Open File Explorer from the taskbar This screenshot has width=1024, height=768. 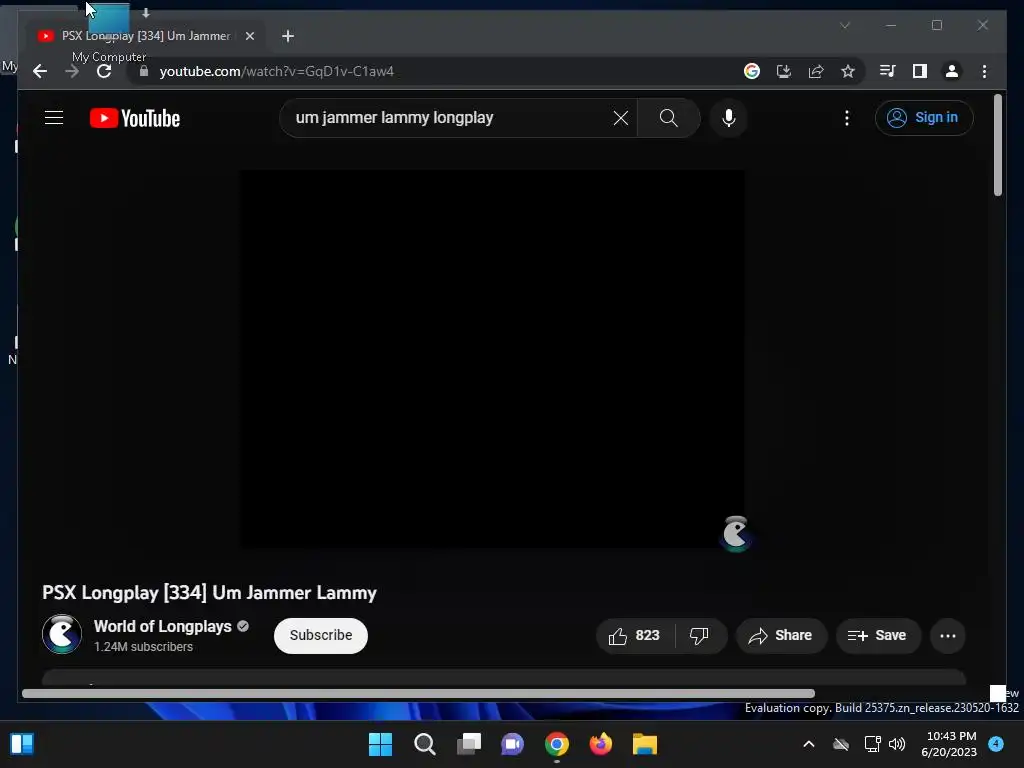click(x=645, y=744)
